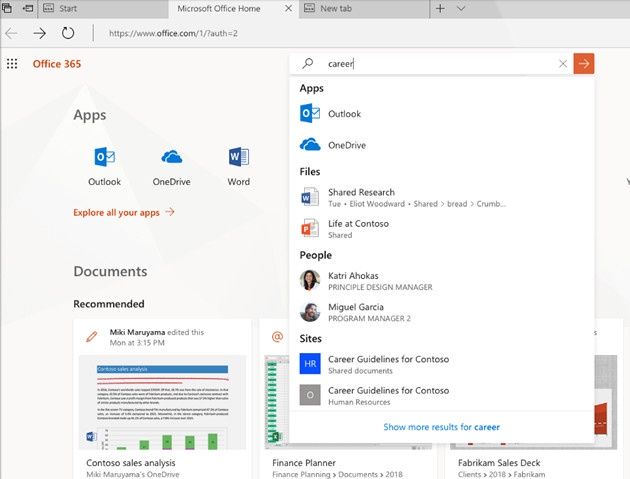Image resolution: width=630 pixels, height=479 pixels.
Task: Launch Word from the Apps section
Action: pos(239,166)
